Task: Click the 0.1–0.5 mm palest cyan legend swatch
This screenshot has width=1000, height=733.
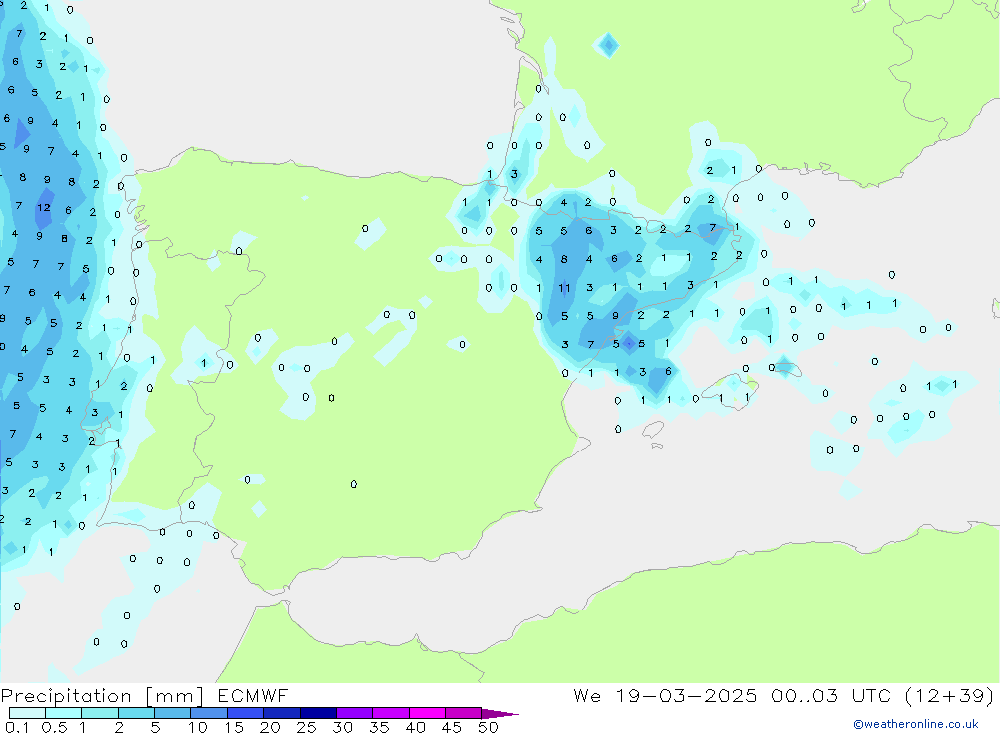Action: pos(27,713)
